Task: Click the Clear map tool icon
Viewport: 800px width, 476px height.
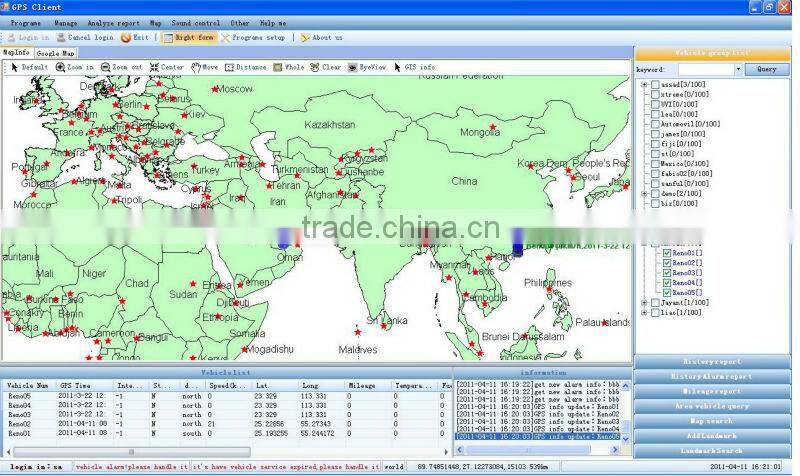Action: tap(314, 67)
